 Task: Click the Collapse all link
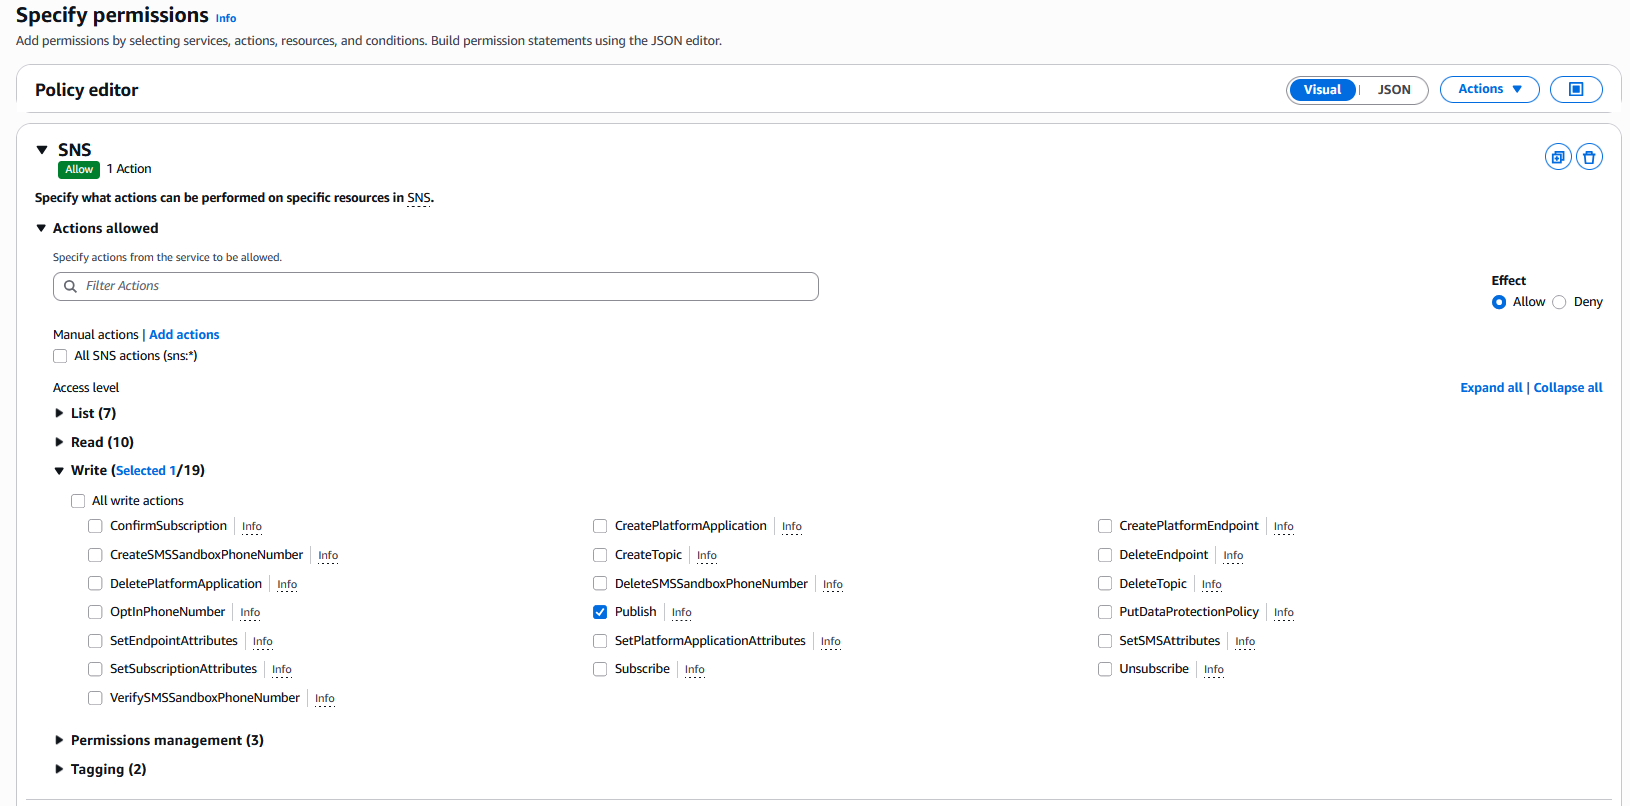click(x=1568, y=388)
